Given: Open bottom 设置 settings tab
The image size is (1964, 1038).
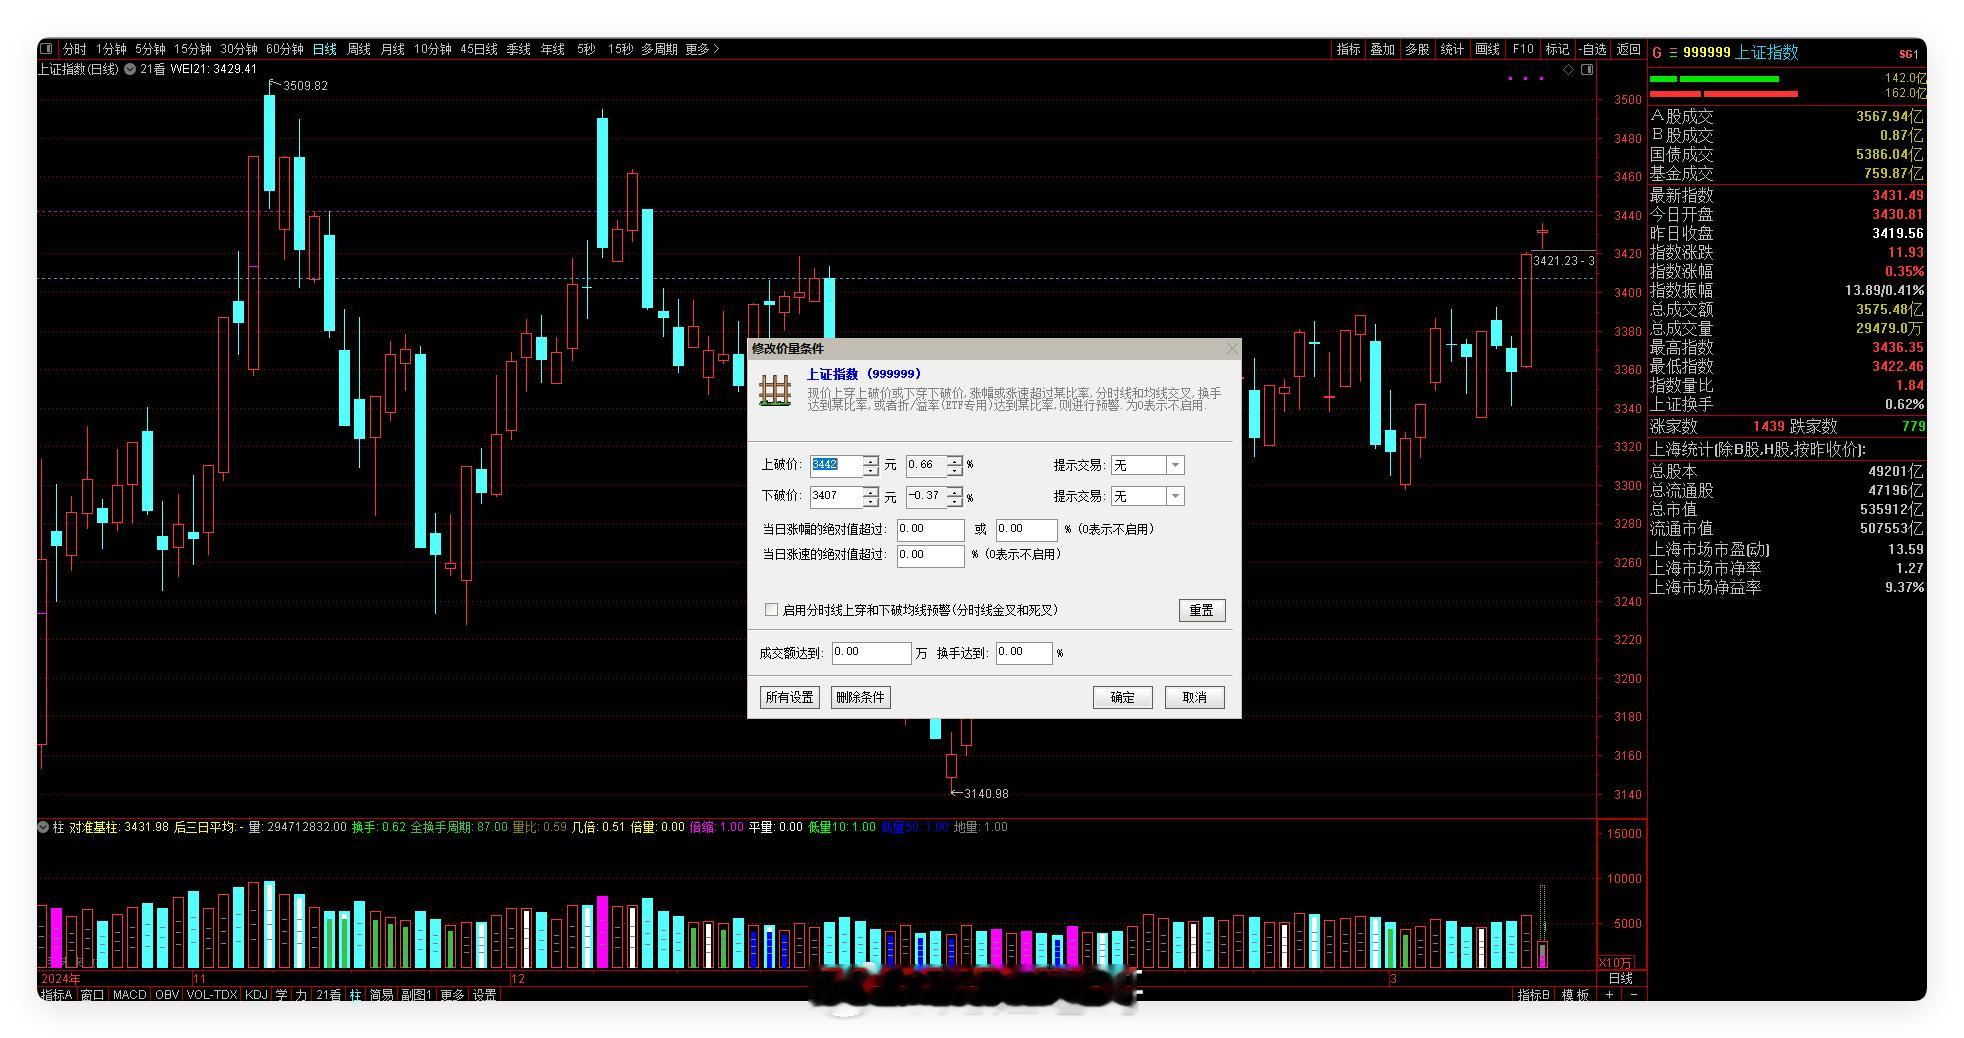Looking at the screenshot, I should (x=485, y=995).
